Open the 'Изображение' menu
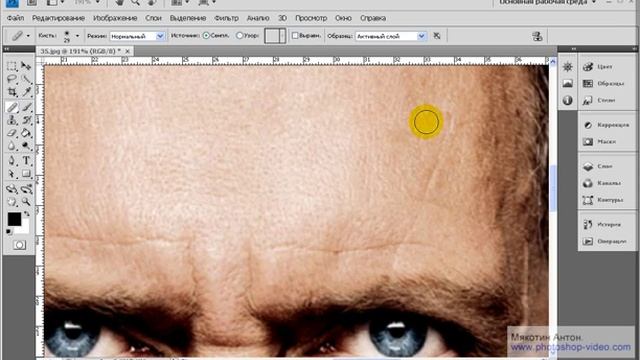Image resolution: width=640 pixels, height=360 pixels. click(x=115, y=18)
